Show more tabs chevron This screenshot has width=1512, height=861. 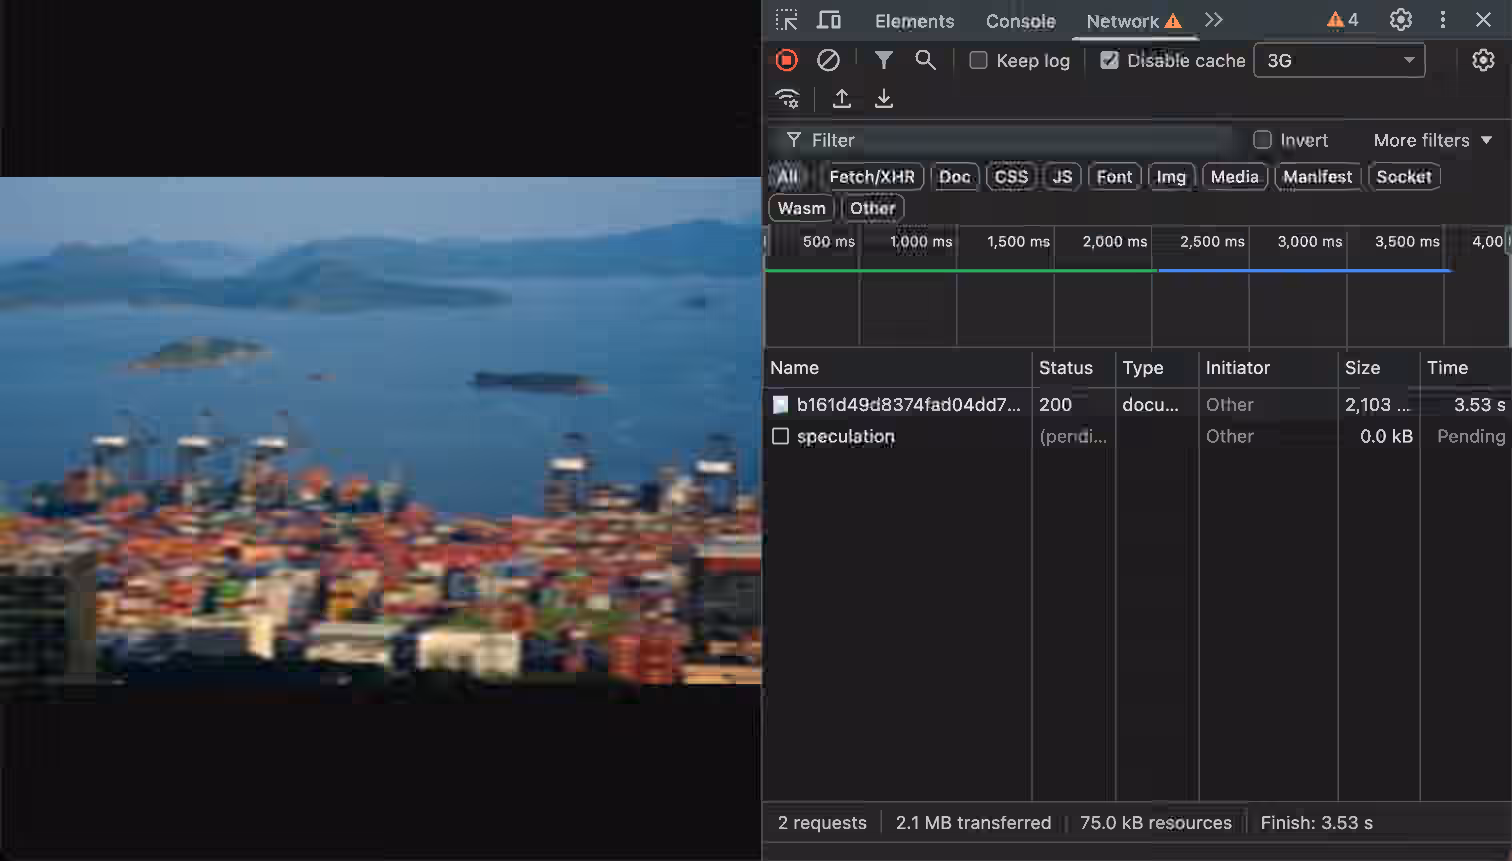point(1214,20)
